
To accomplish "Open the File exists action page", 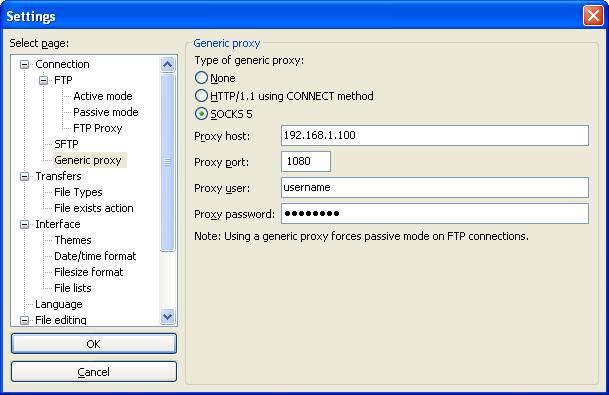I will (94, 208).
